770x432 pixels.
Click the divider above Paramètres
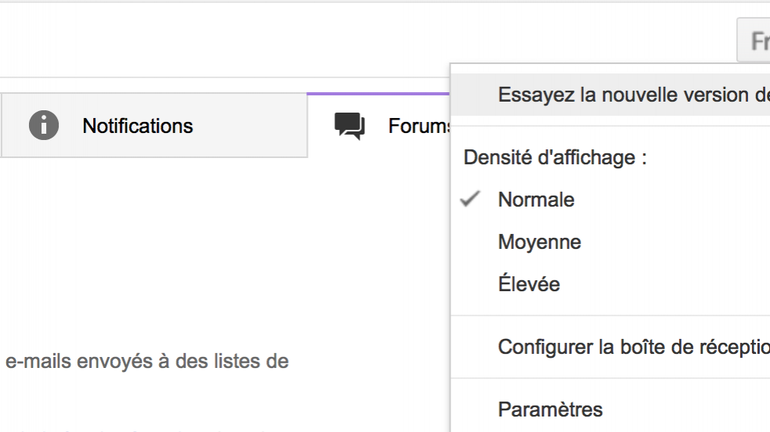610,378
